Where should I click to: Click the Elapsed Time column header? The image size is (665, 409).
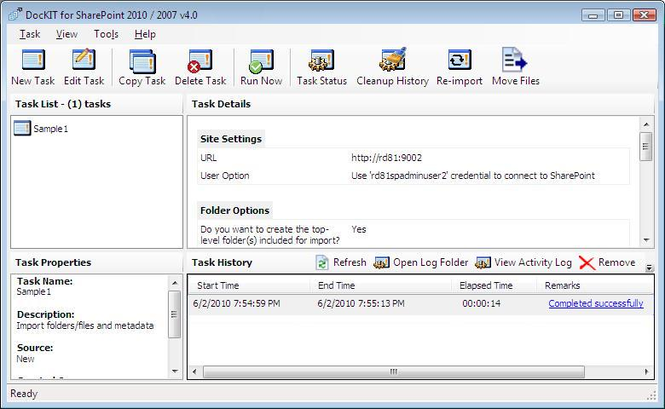[494, 286]
